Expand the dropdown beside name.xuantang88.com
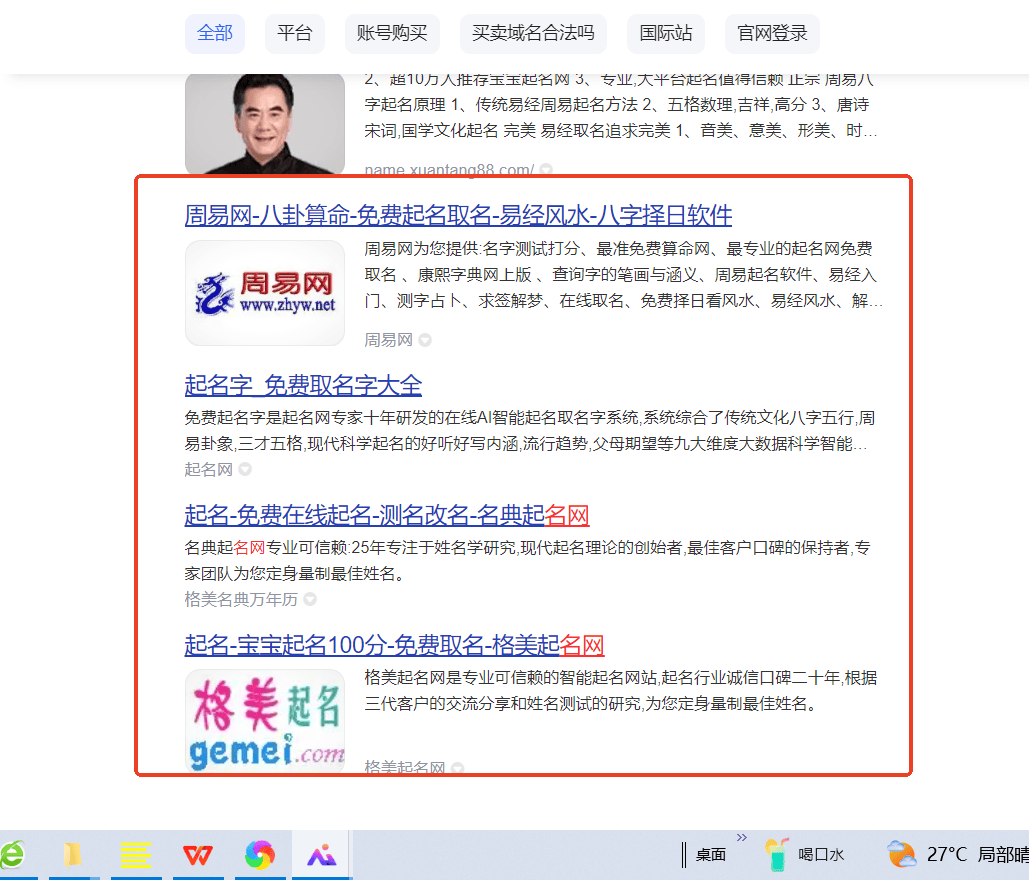The width and height of the screenshot is (1029, 880). 545,169
